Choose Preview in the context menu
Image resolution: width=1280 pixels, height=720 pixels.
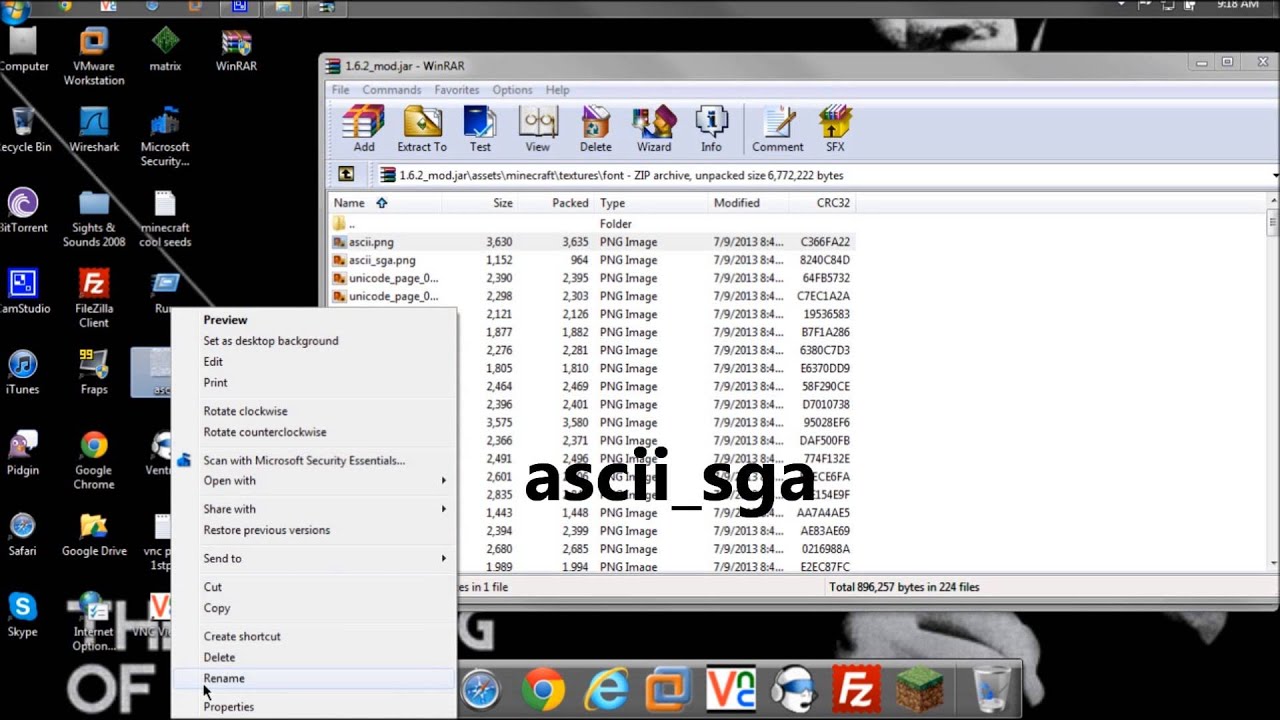tap(314, 320)
